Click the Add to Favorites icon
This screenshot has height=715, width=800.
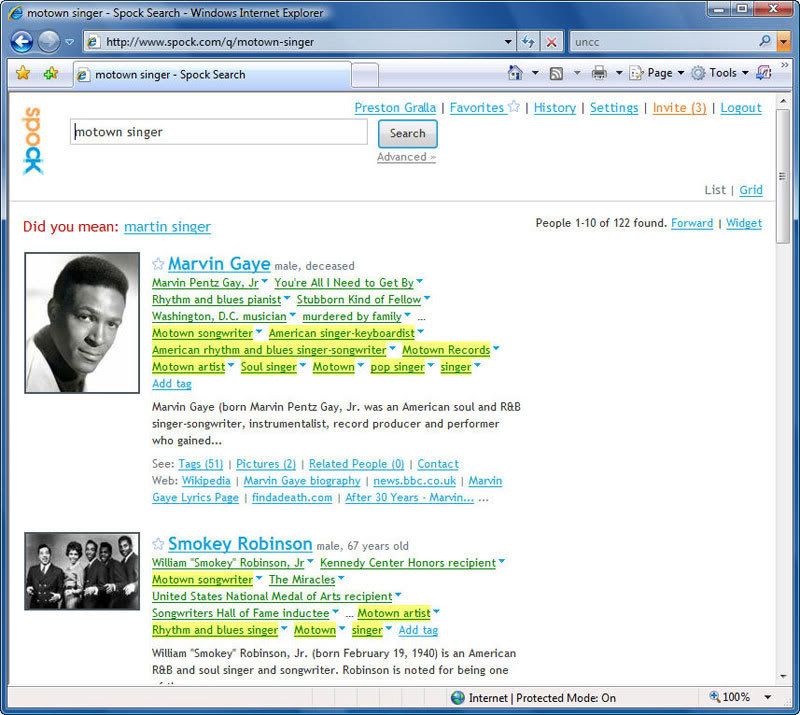(x=51, y=73)
